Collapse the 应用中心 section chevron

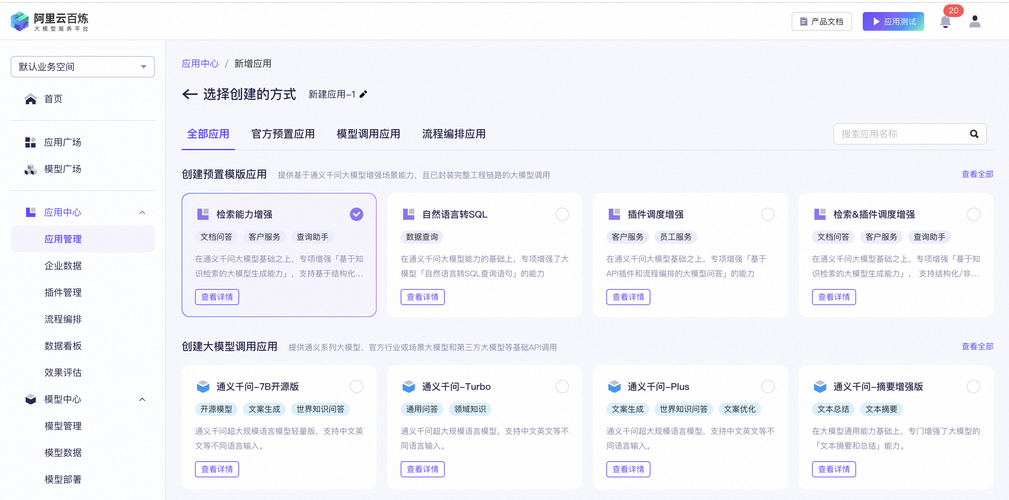coord(142,212)
